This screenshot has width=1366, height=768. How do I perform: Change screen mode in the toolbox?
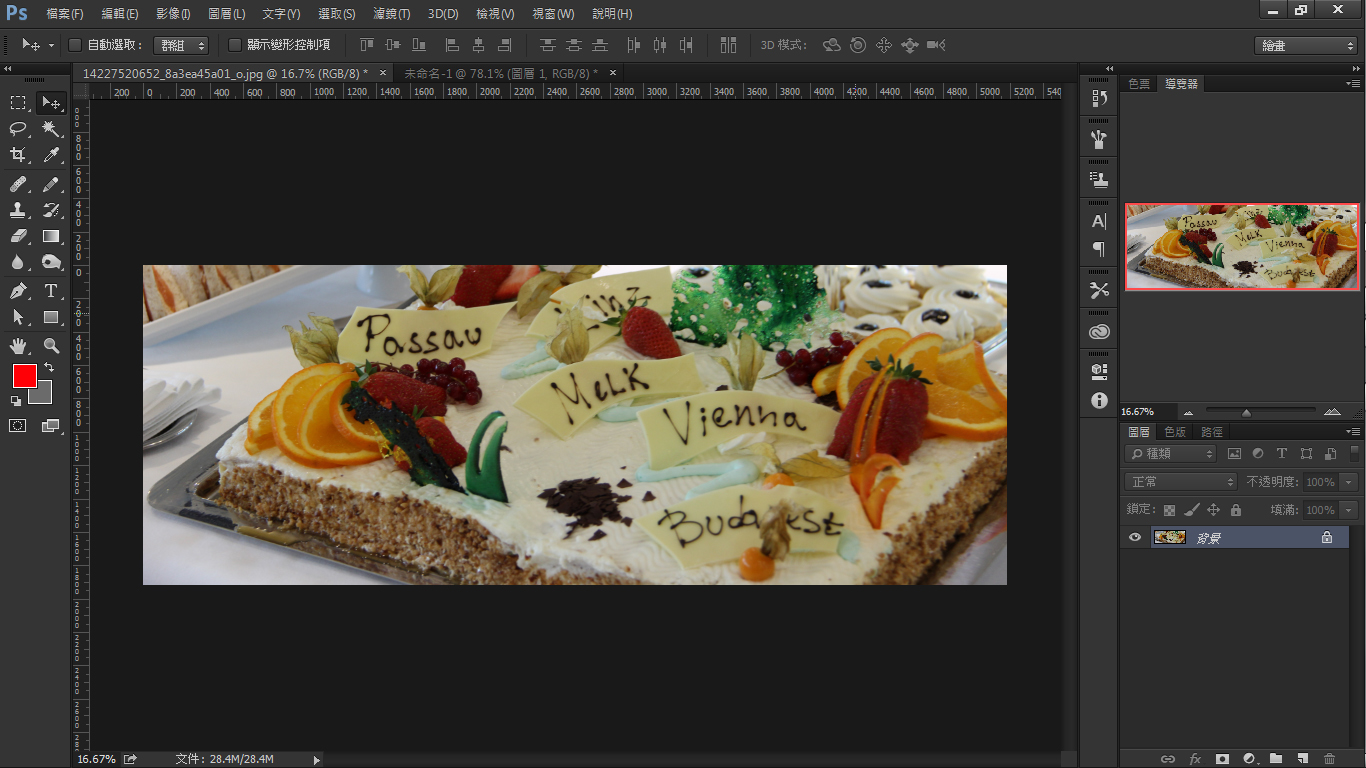click(x=51, y=425)
